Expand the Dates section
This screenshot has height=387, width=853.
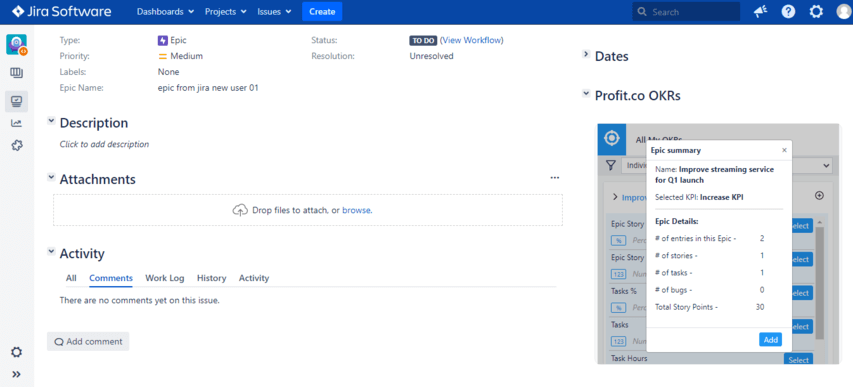pyautogui.click(x=586, y=54)
